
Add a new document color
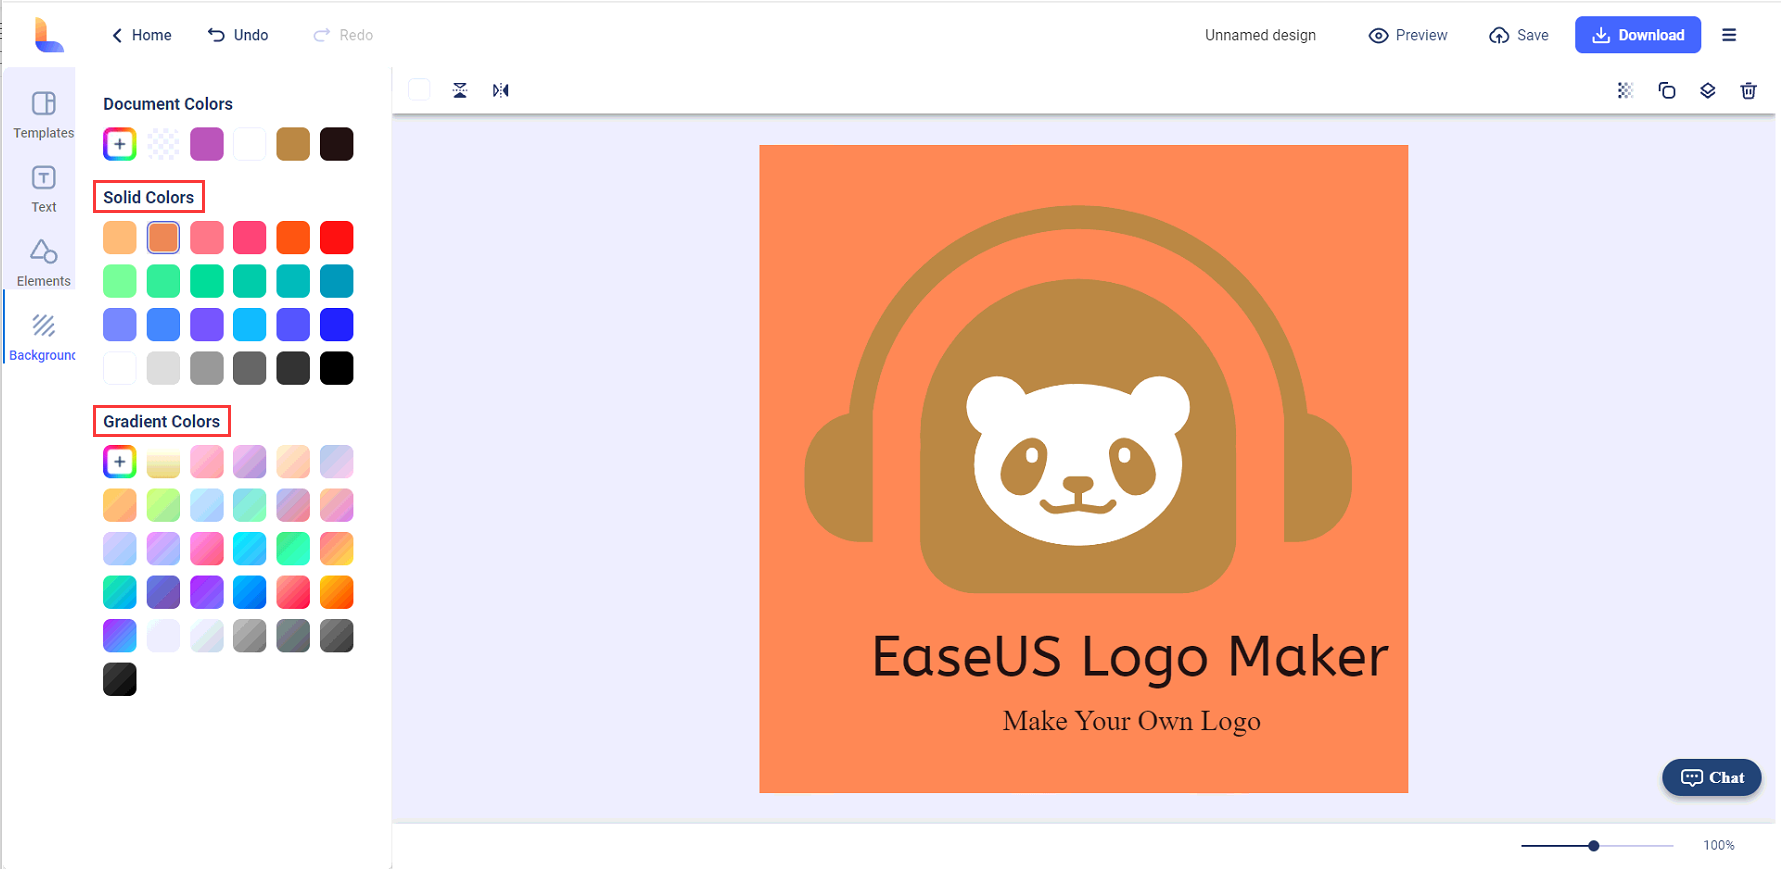point(119,144)
